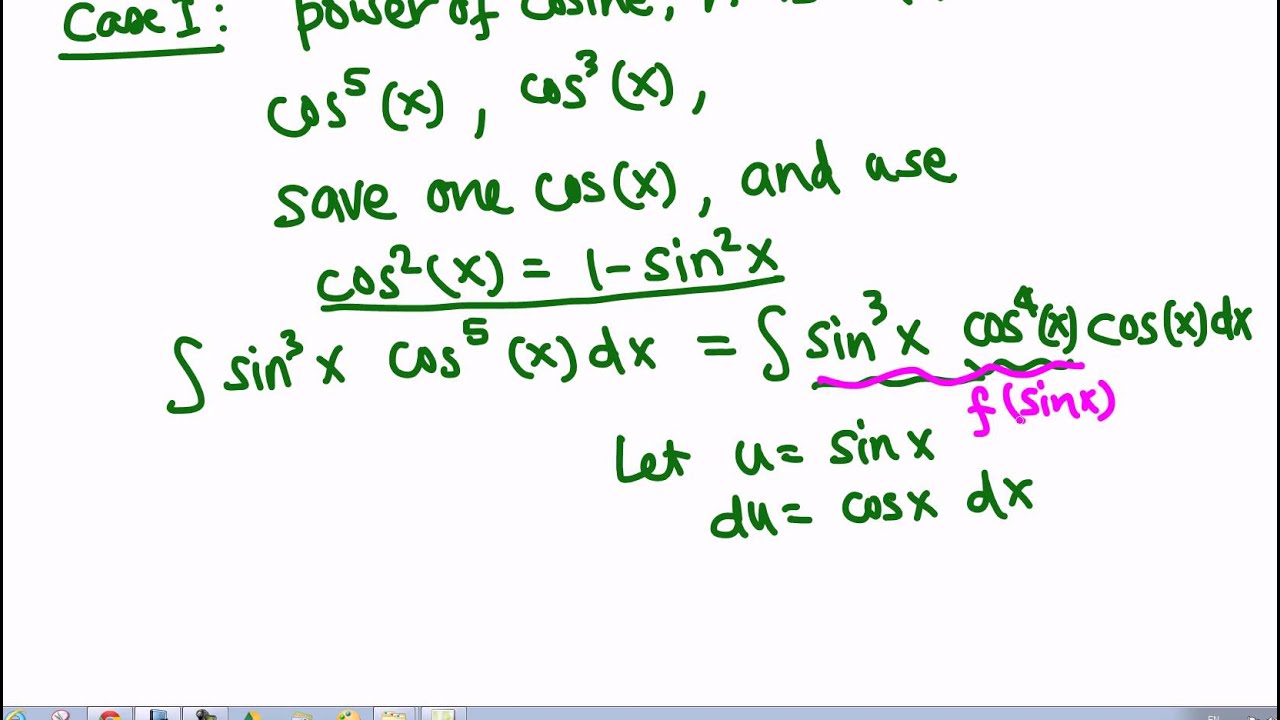Screen dimensions: 1280x720
Task: Open the no-entry sign taskbar shortcut
Action: pos(60,715)
